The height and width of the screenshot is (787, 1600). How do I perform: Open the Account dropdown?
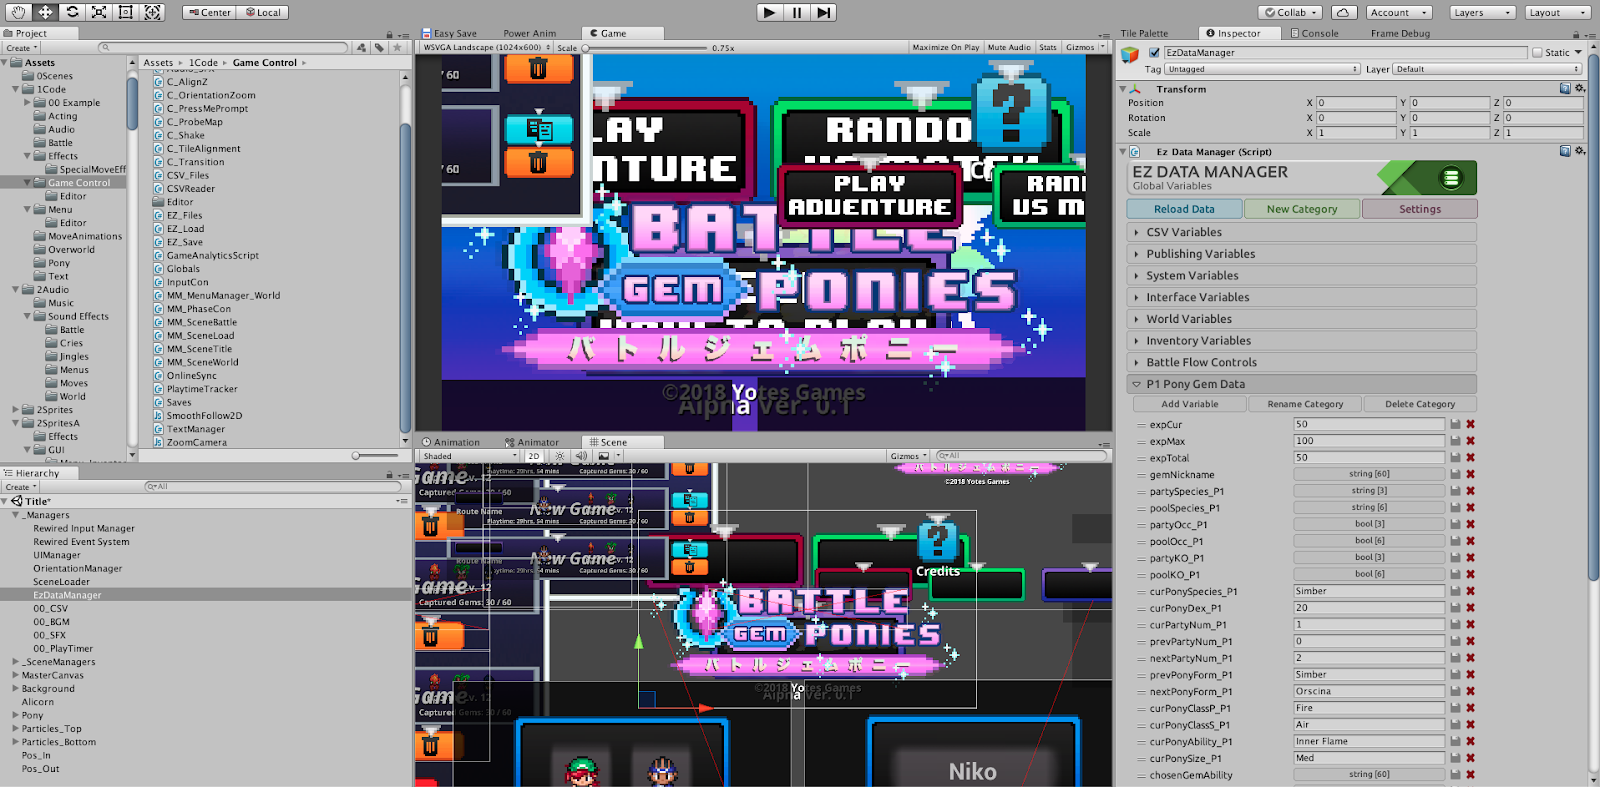coord(1398,12)
